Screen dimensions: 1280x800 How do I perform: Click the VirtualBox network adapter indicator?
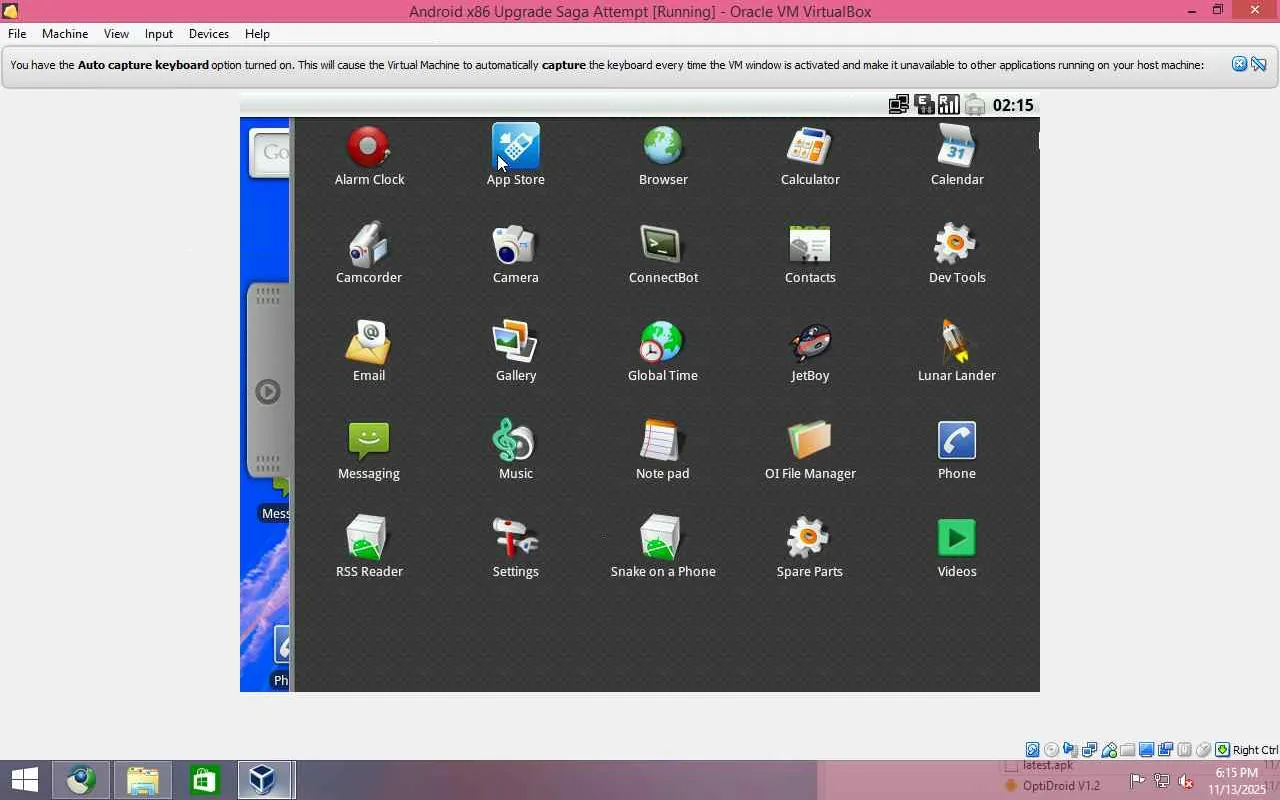click(1090, 750)
